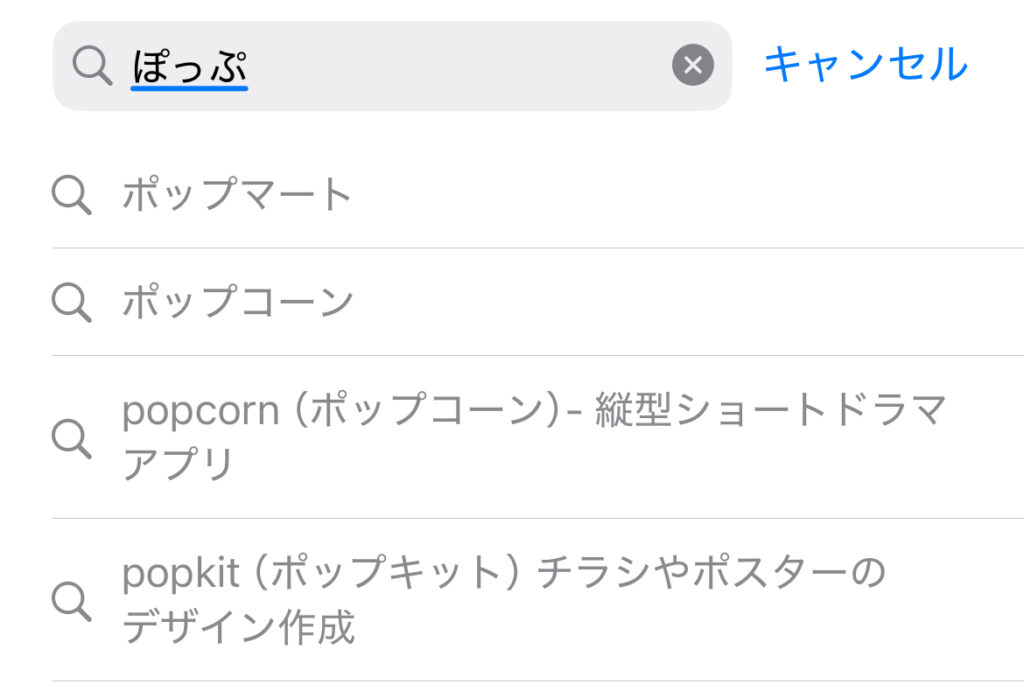The image size is (1024, 698).
Task: Place cursor on typed text ぽっぷ
Action: pyautogui.click(x=189, y=64)
